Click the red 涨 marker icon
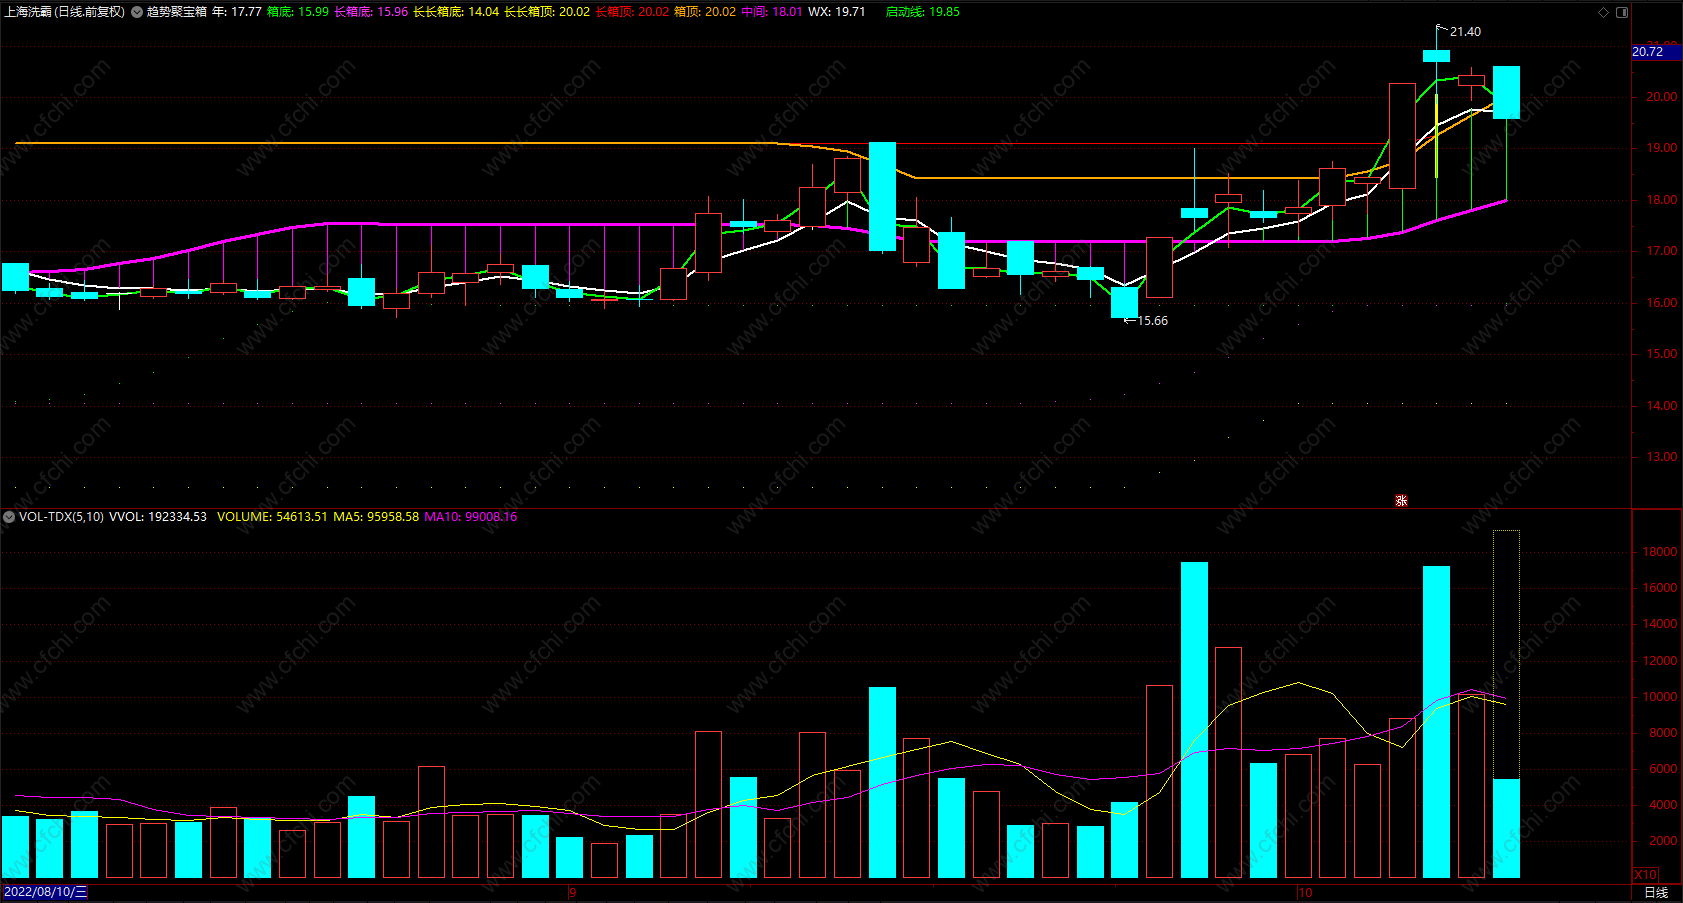The height and width of the screenshot is (903, 1683). [1401, 500]
